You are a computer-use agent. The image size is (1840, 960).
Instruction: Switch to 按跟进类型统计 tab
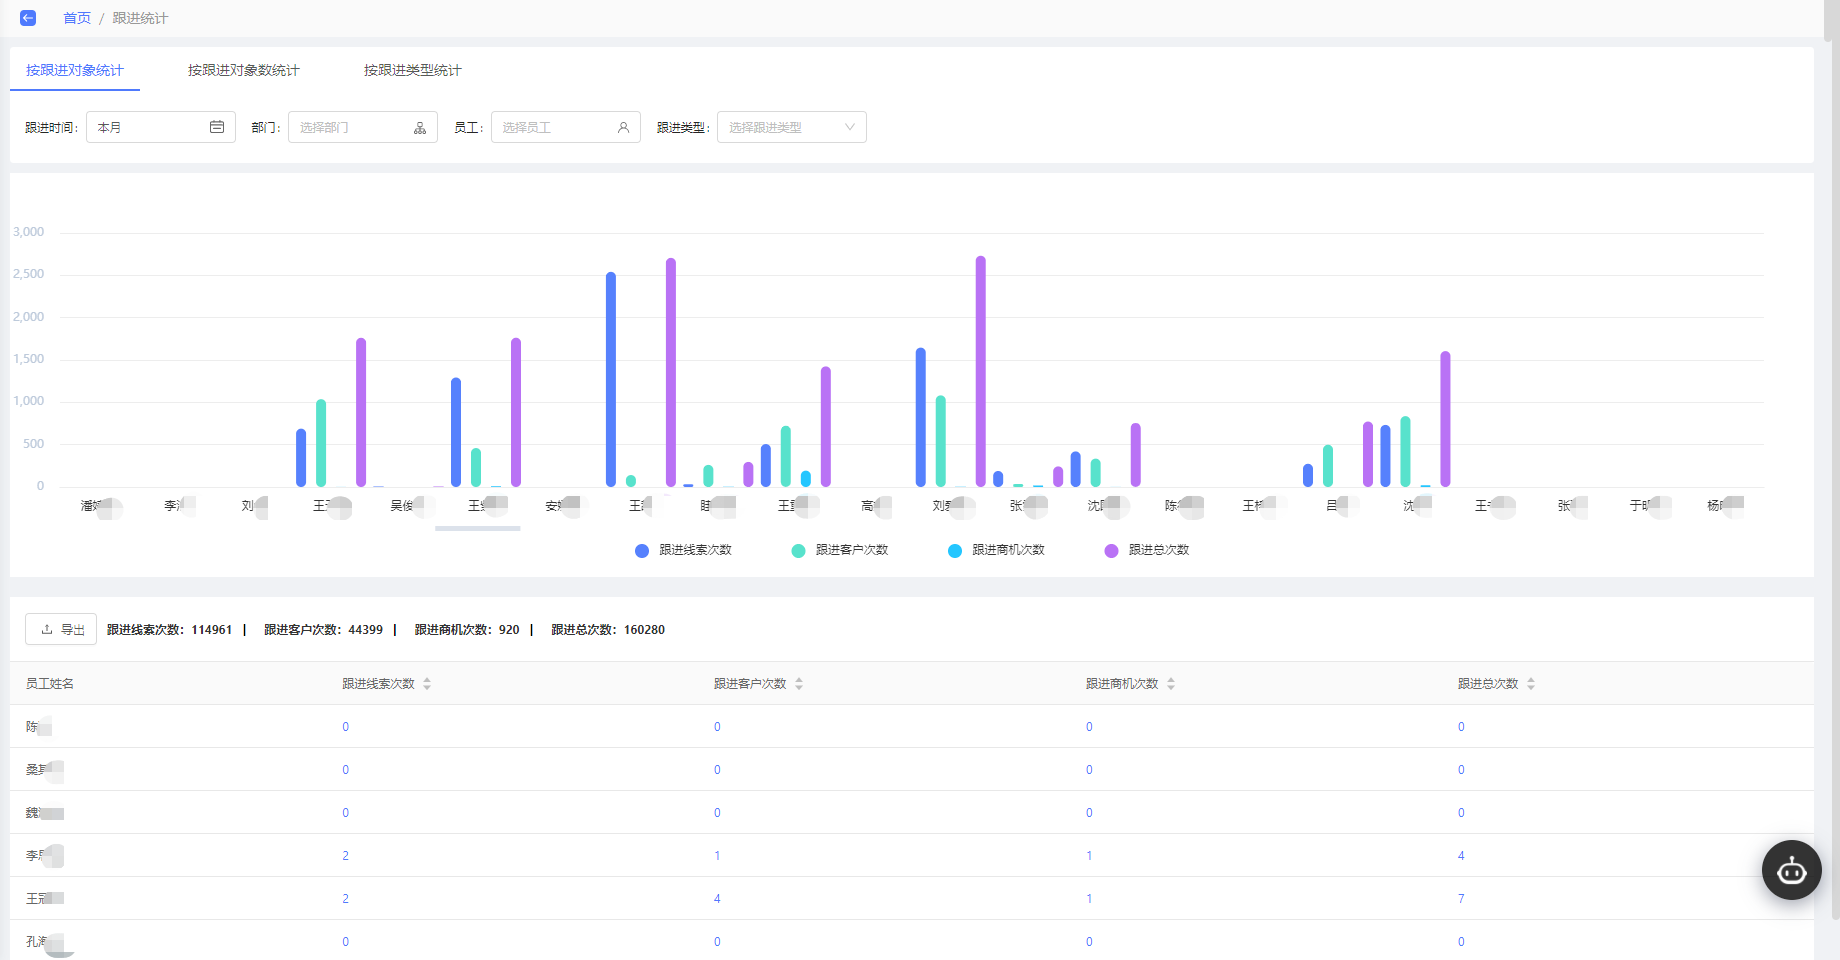[413, 70]
